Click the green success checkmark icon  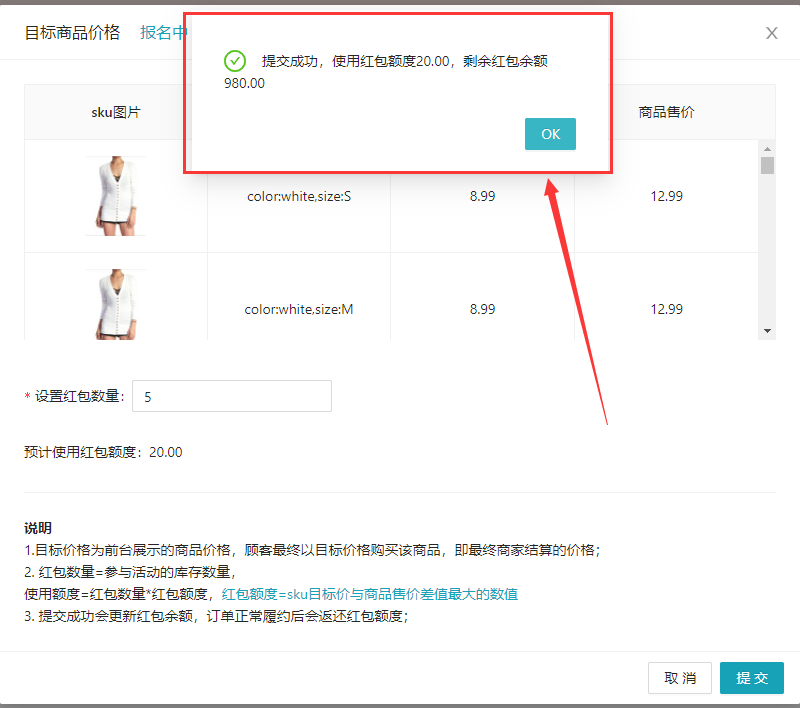coord(235,60)
